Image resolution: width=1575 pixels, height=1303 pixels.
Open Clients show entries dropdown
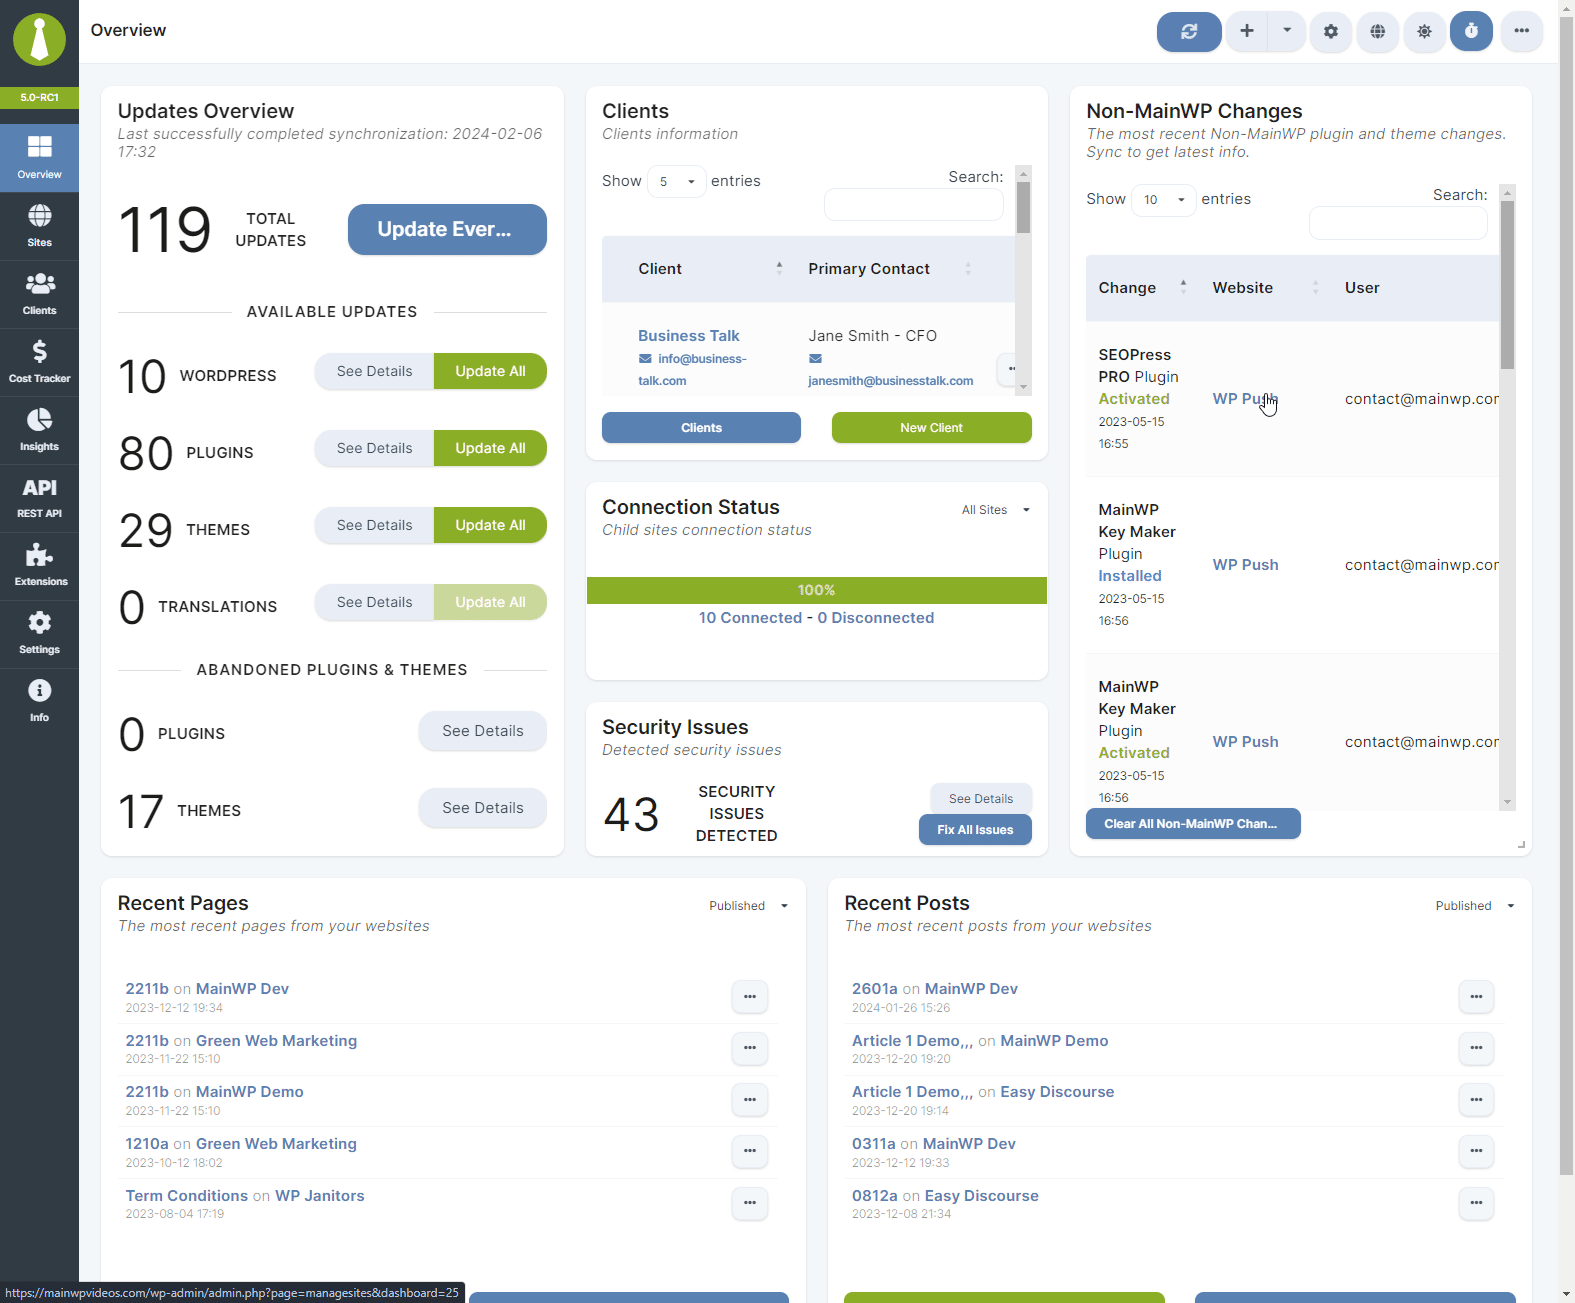tap(677, 182)
